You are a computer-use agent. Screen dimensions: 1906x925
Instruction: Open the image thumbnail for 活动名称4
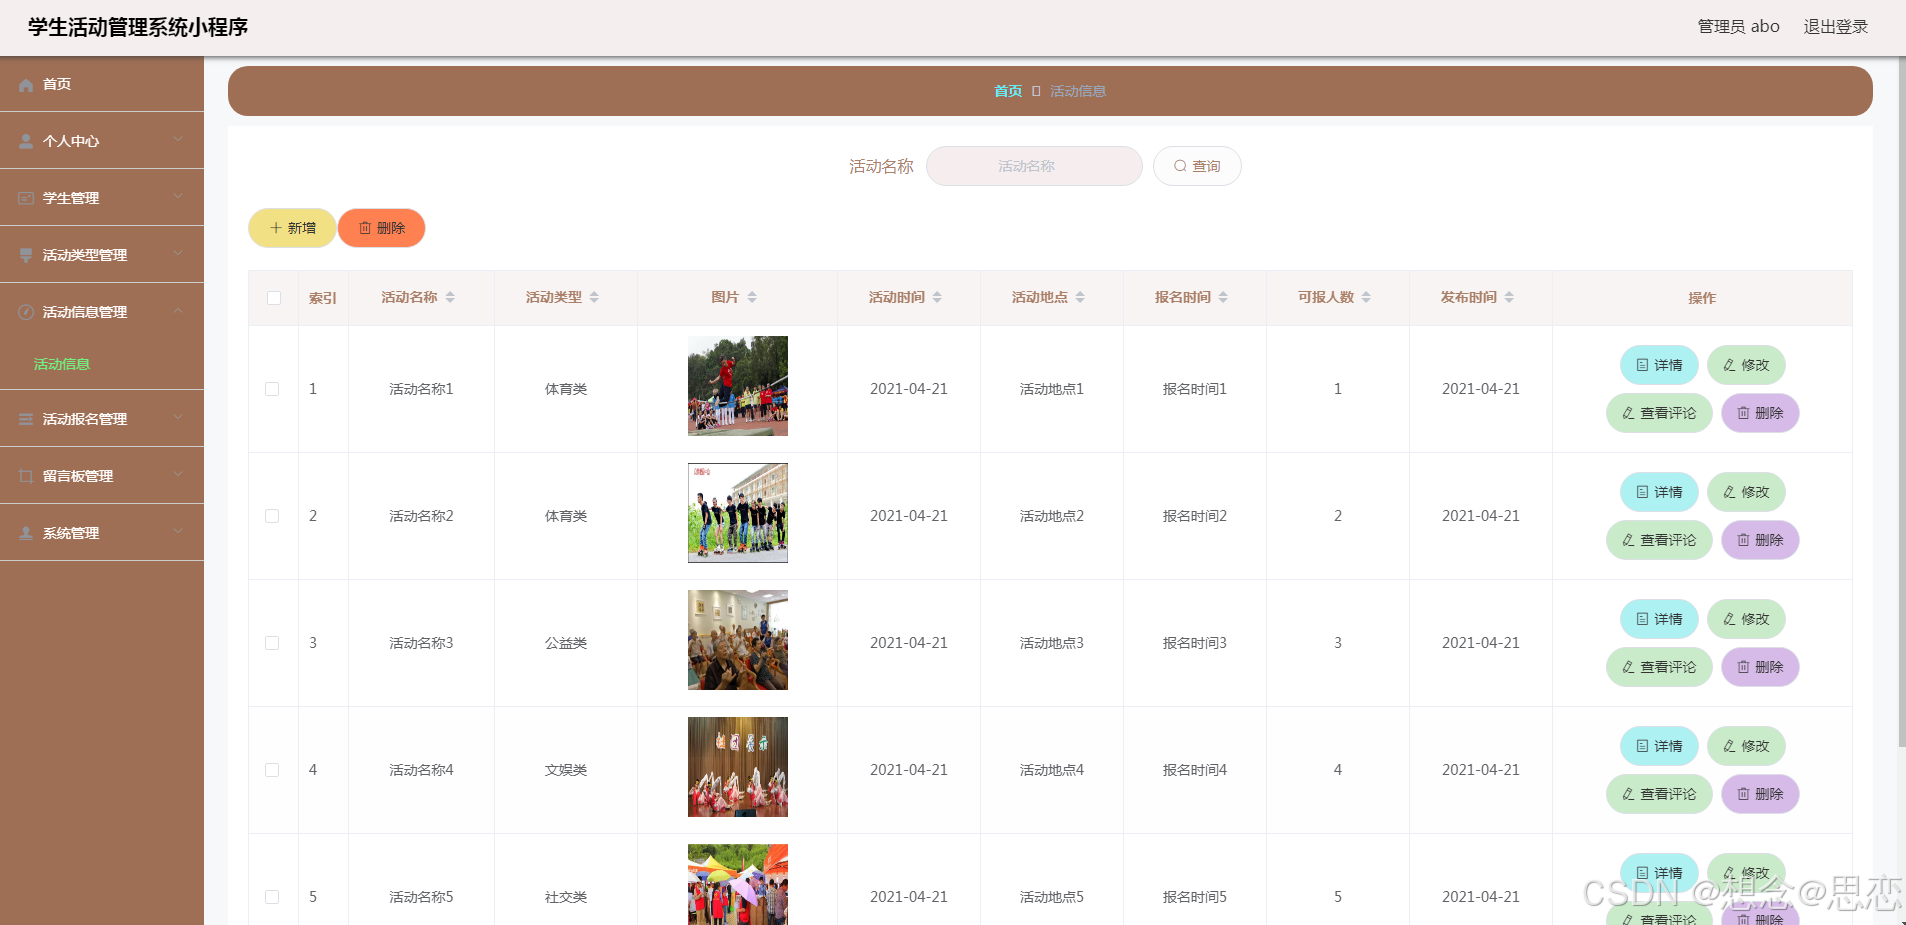click(x=738, y=767)
